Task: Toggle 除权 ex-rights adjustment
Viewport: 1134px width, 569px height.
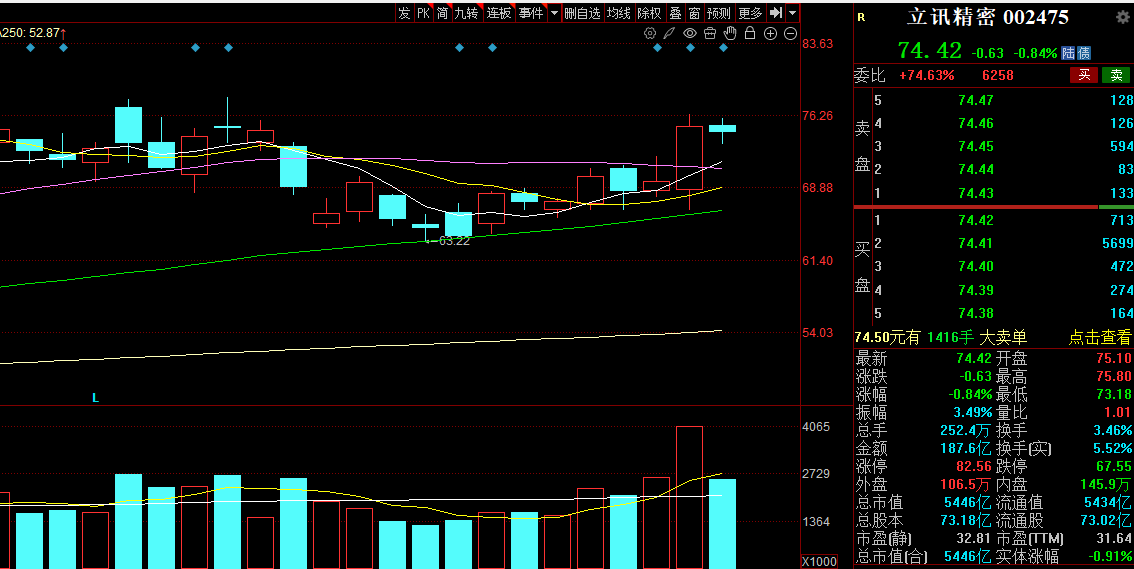Action: [x=649, y=13]
